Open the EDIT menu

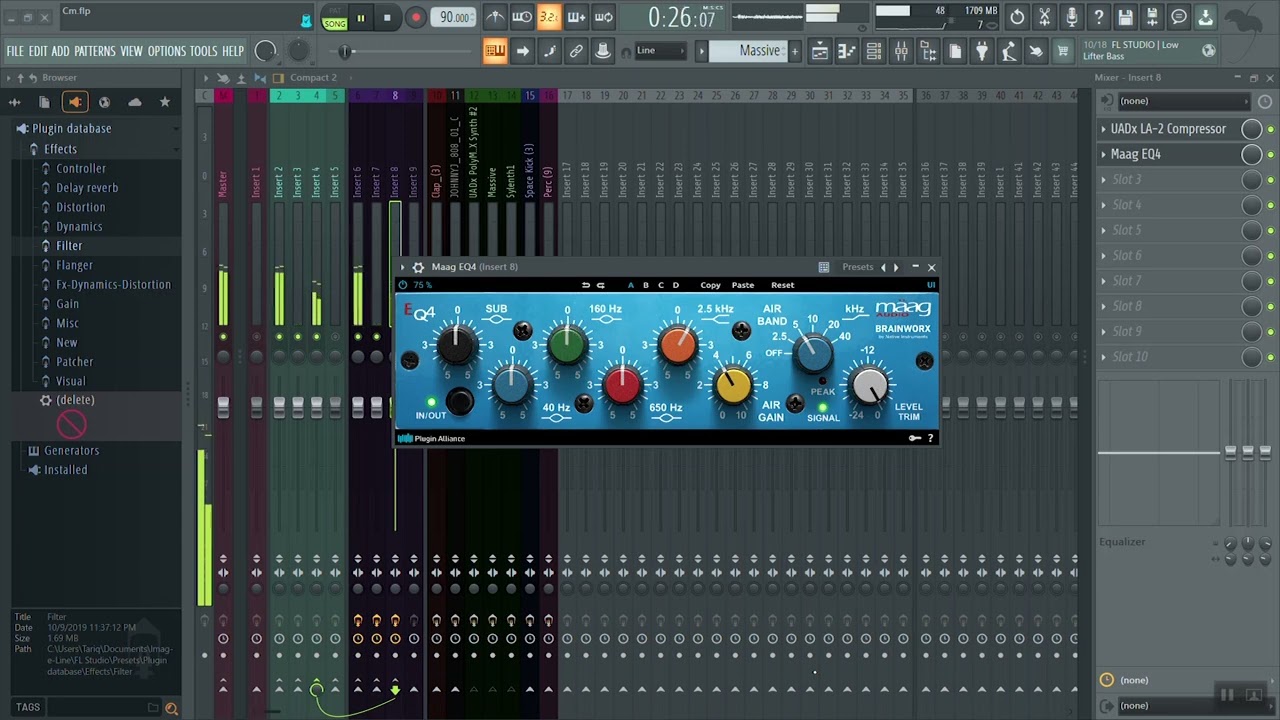pos(38,51)
